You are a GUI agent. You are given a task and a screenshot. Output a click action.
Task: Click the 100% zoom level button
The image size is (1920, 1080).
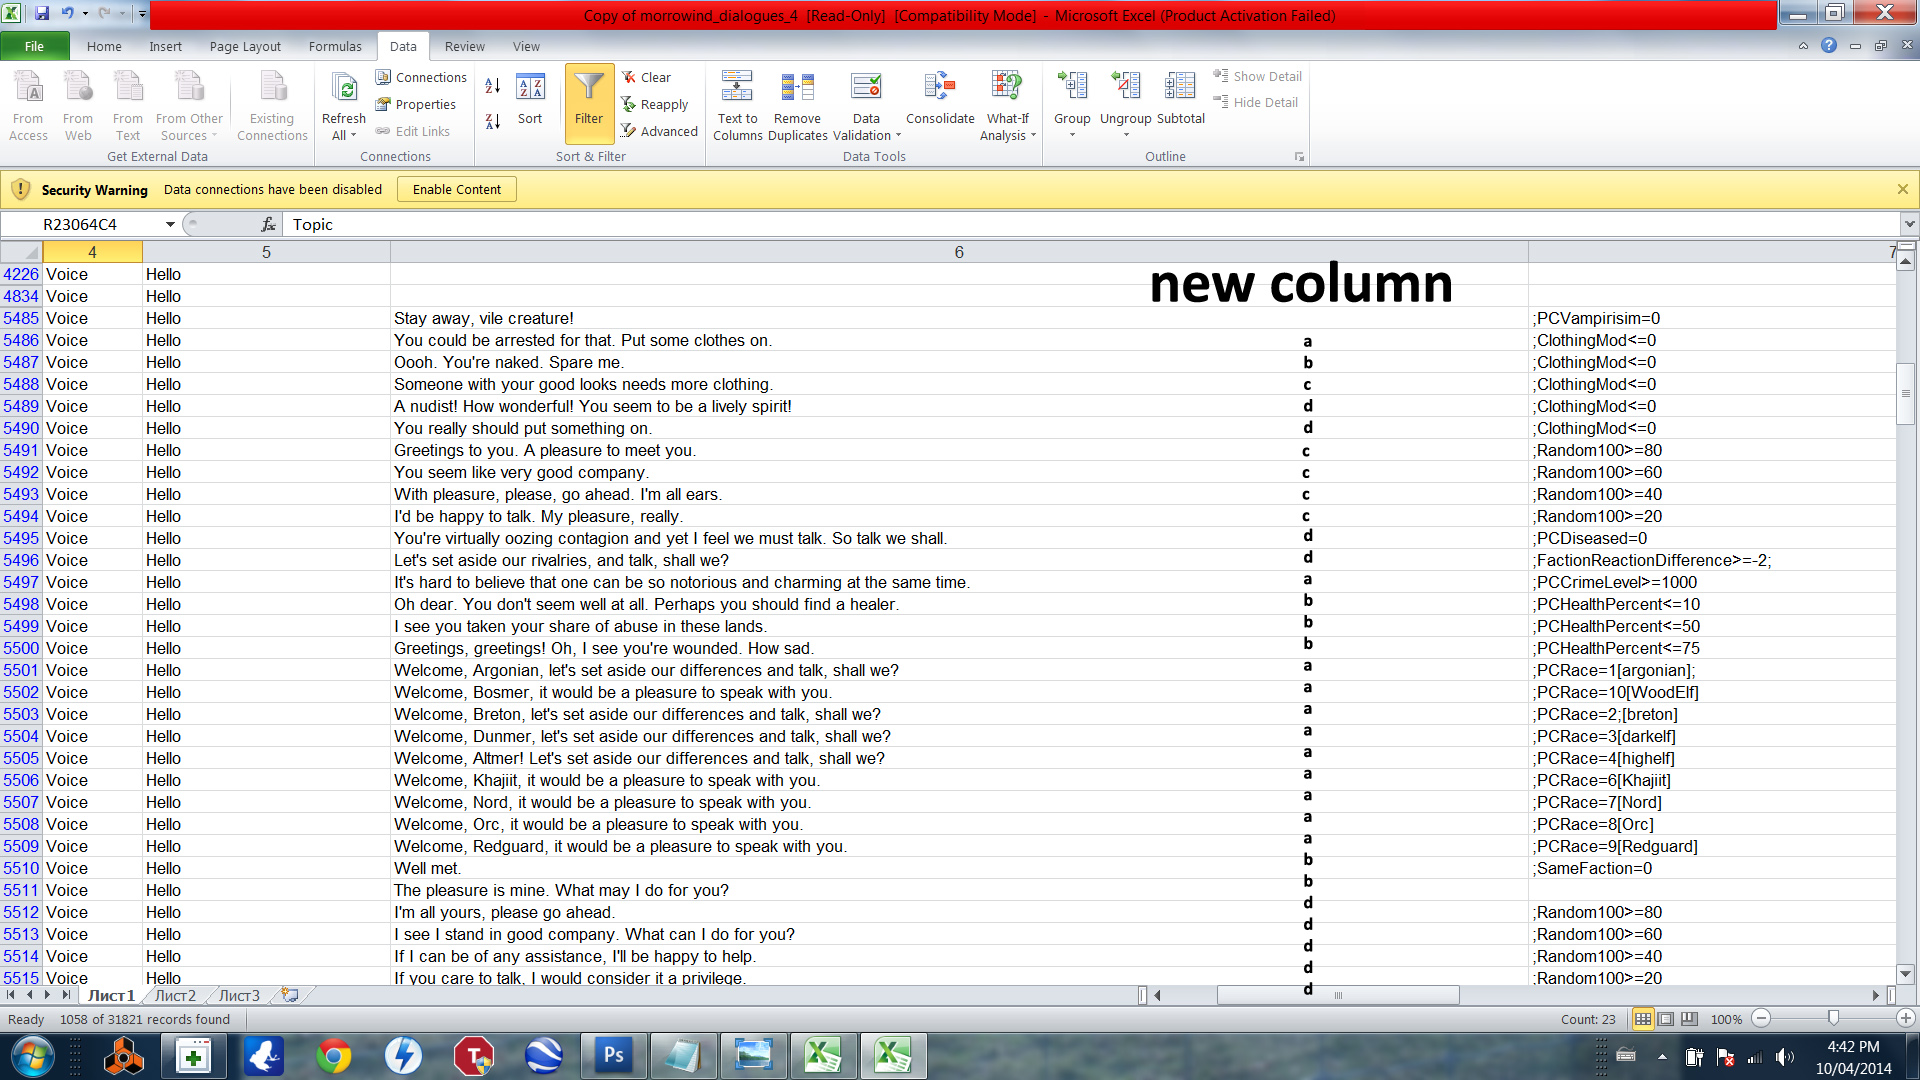coord(1726,1019)
